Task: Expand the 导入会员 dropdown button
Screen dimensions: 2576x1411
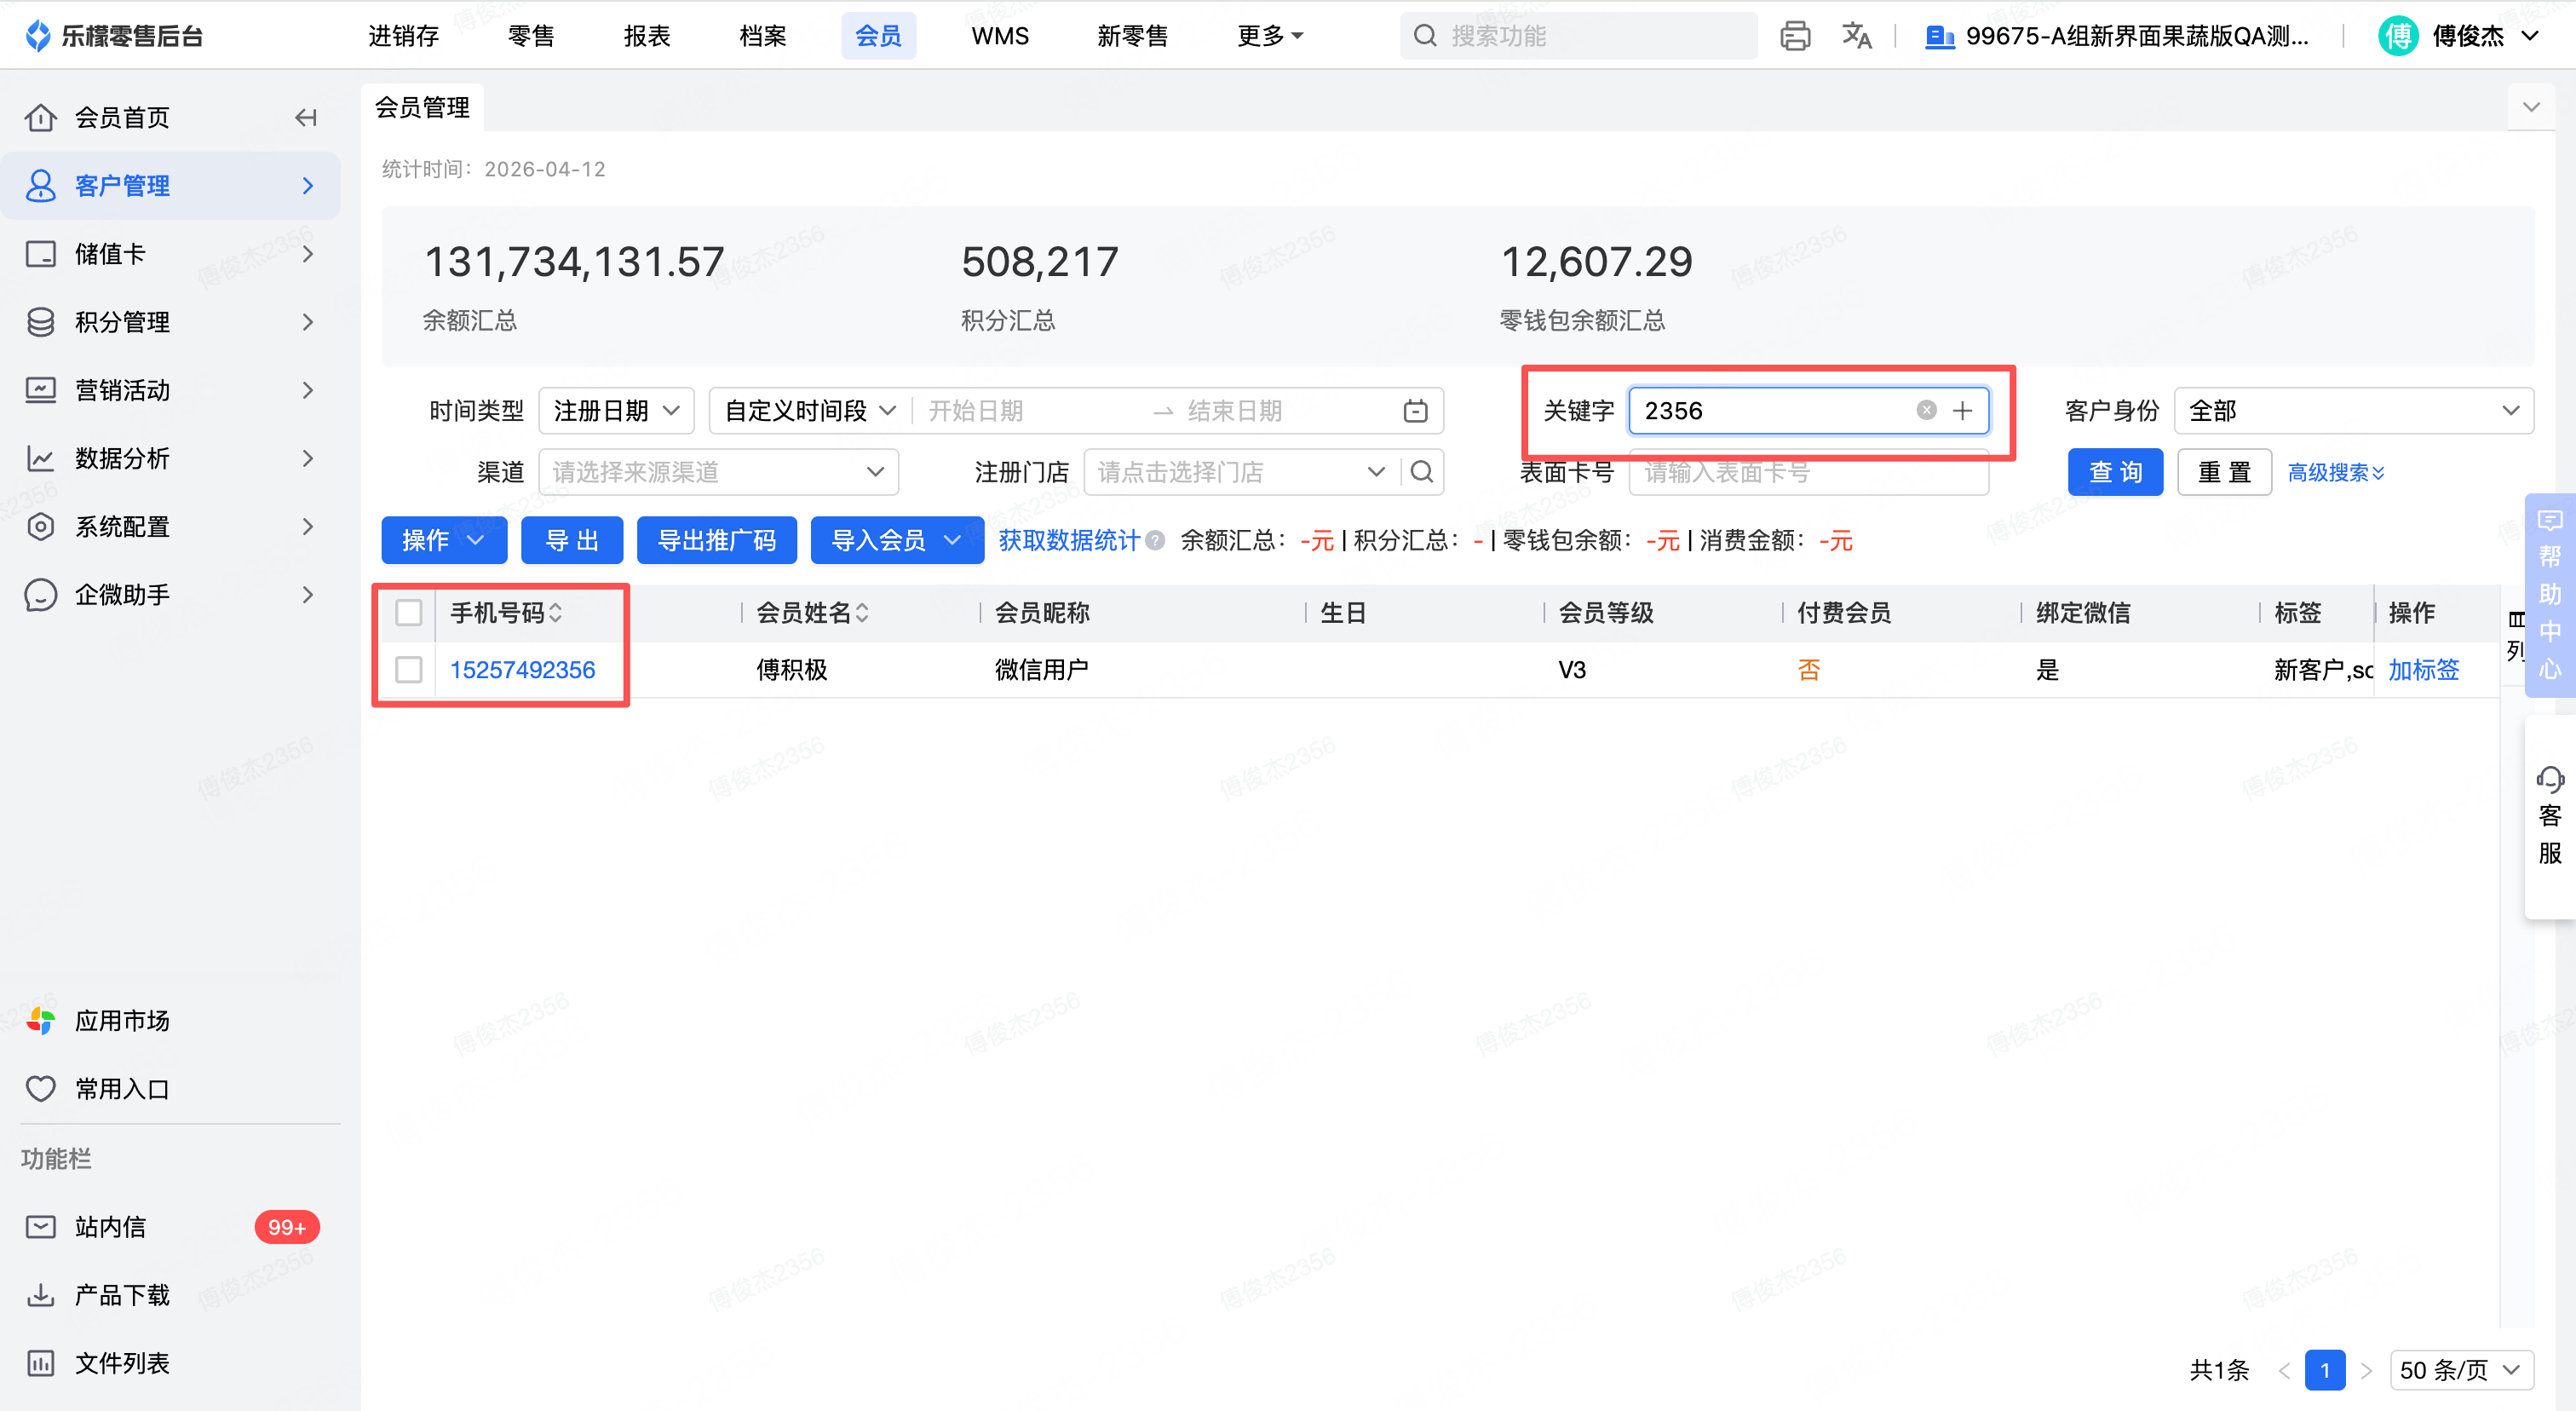Action: pyautogui.click(x=951, y=541)
